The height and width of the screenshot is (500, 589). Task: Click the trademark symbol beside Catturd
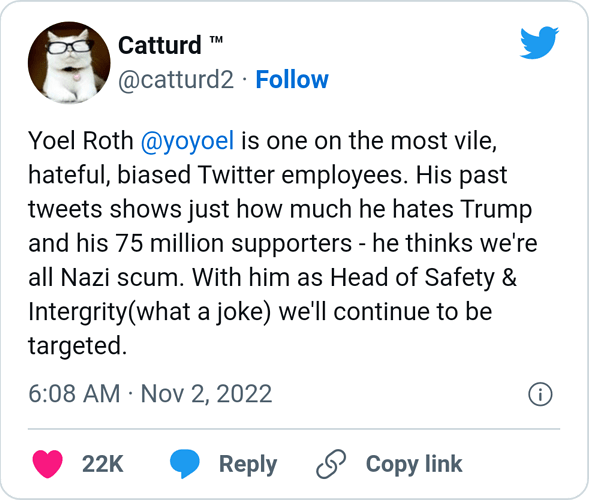point(216,39)
